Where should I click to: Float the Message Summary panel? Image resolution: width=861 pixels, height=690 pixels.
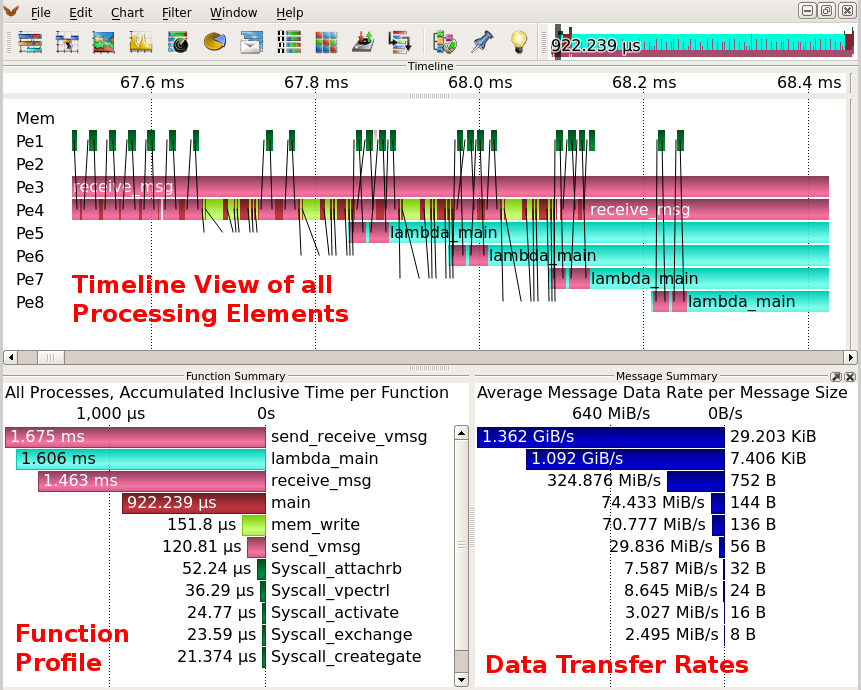836,377
